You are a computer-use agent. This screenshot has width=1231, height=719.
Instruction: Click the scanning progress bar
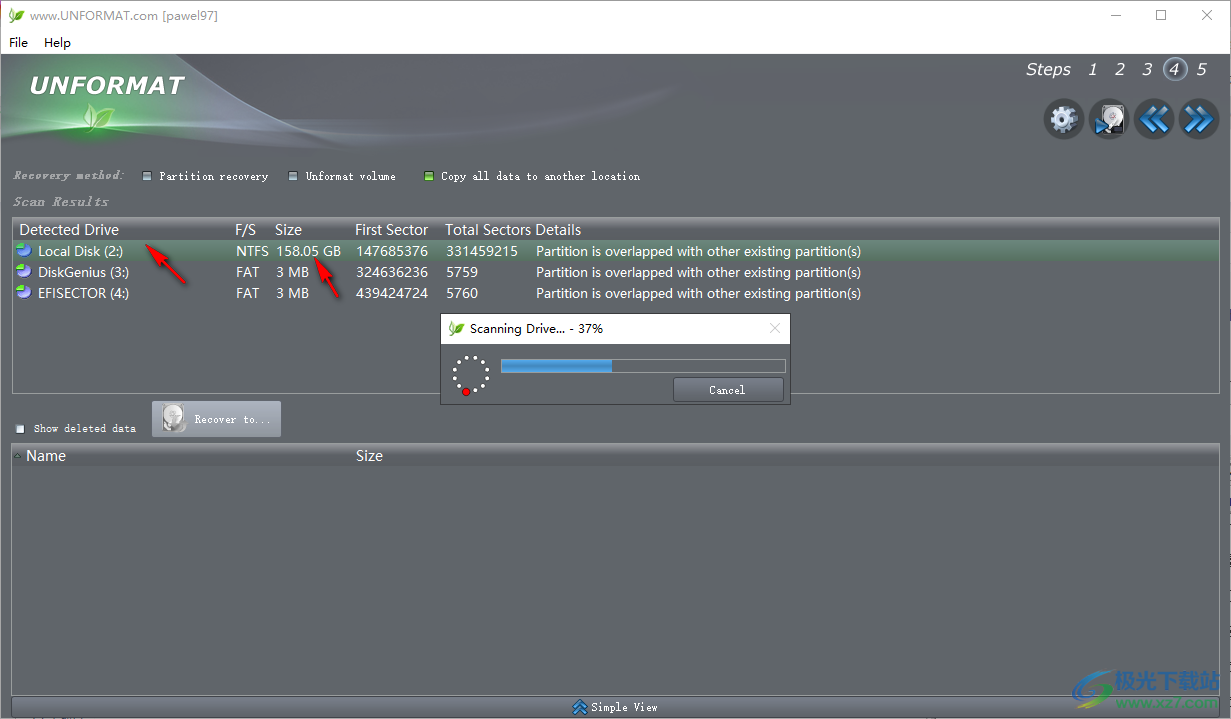click(x=643, y=366)
